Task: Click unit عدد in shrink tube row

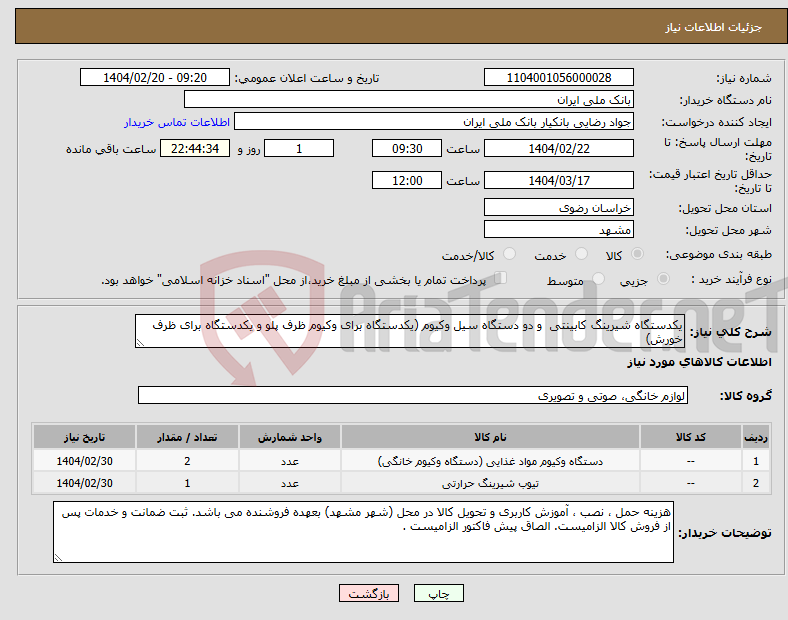Action: (x=290, y=483)
